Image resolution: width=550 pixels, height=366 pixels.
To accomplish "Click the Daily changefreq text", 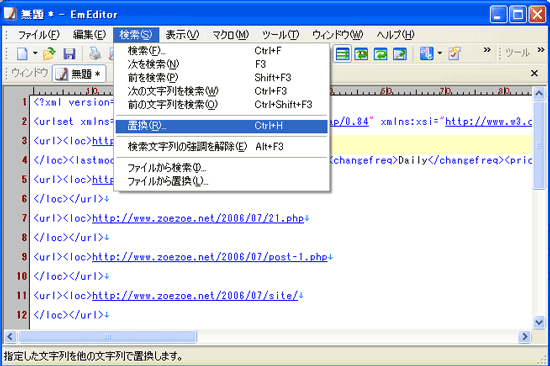I will coord(412,160).
